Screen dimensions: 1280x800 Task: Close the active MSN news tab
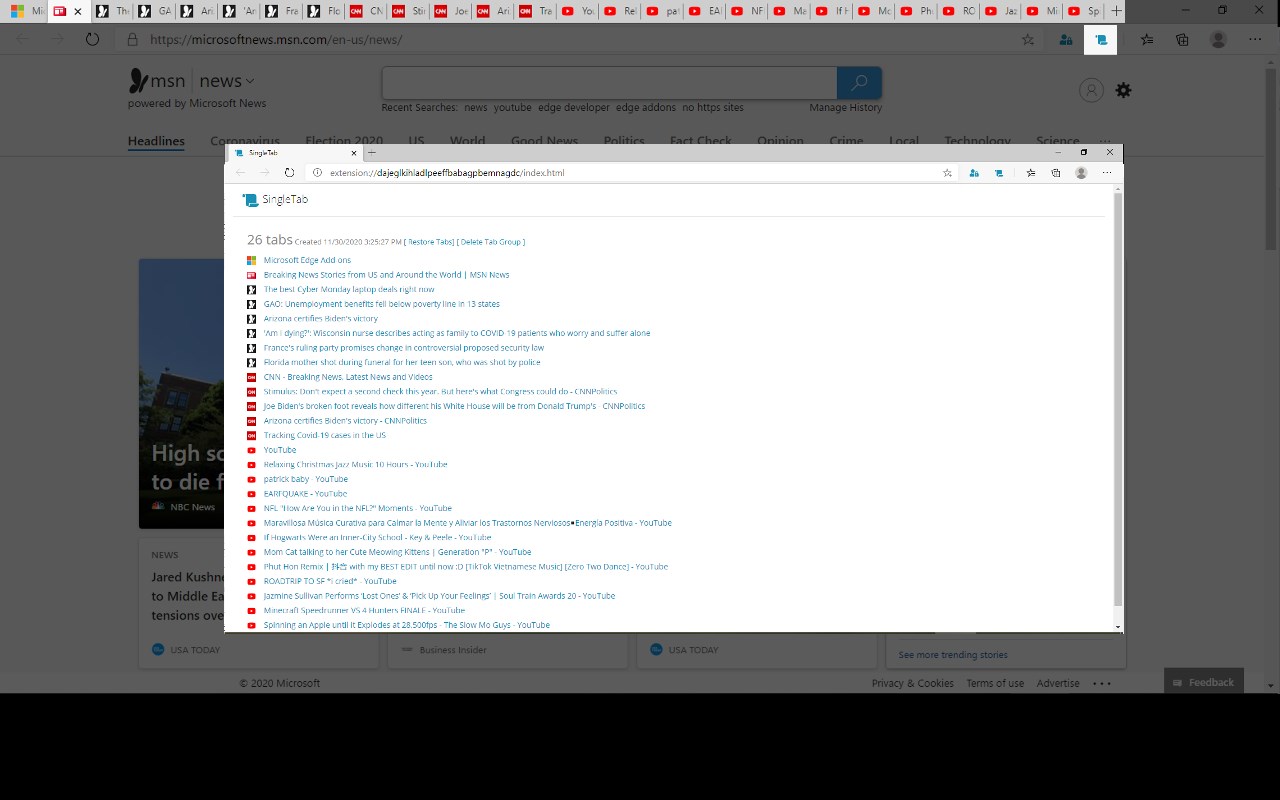(x=77, y=12)
